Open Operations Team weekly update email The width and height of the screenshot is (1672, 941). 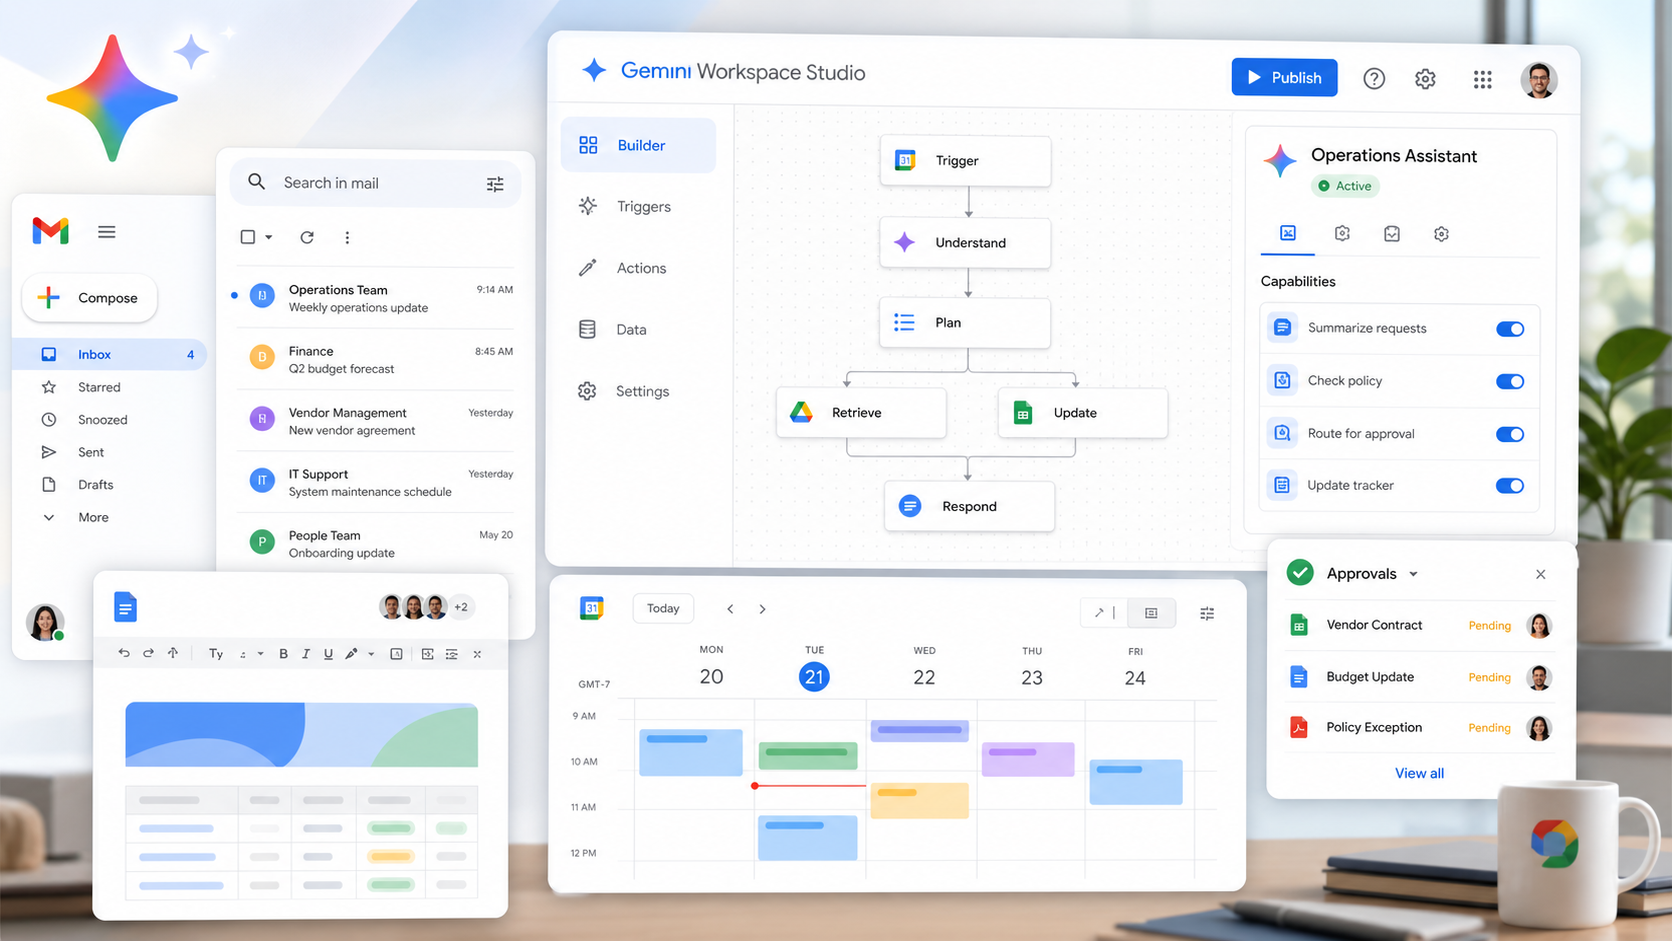coord(375,298)
